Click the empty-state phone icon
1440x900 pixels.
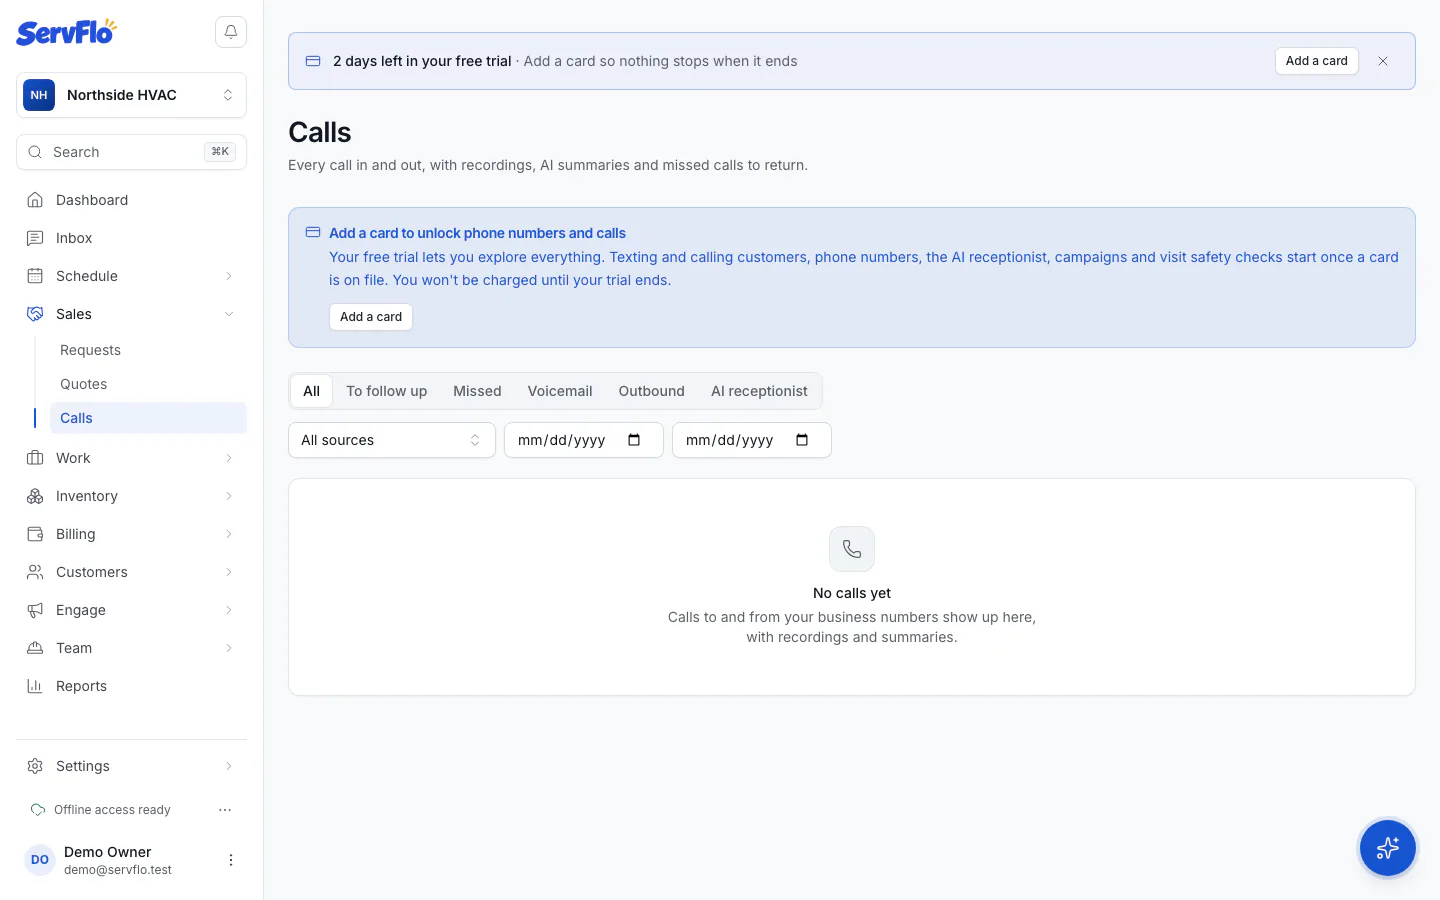click(852, 549)
